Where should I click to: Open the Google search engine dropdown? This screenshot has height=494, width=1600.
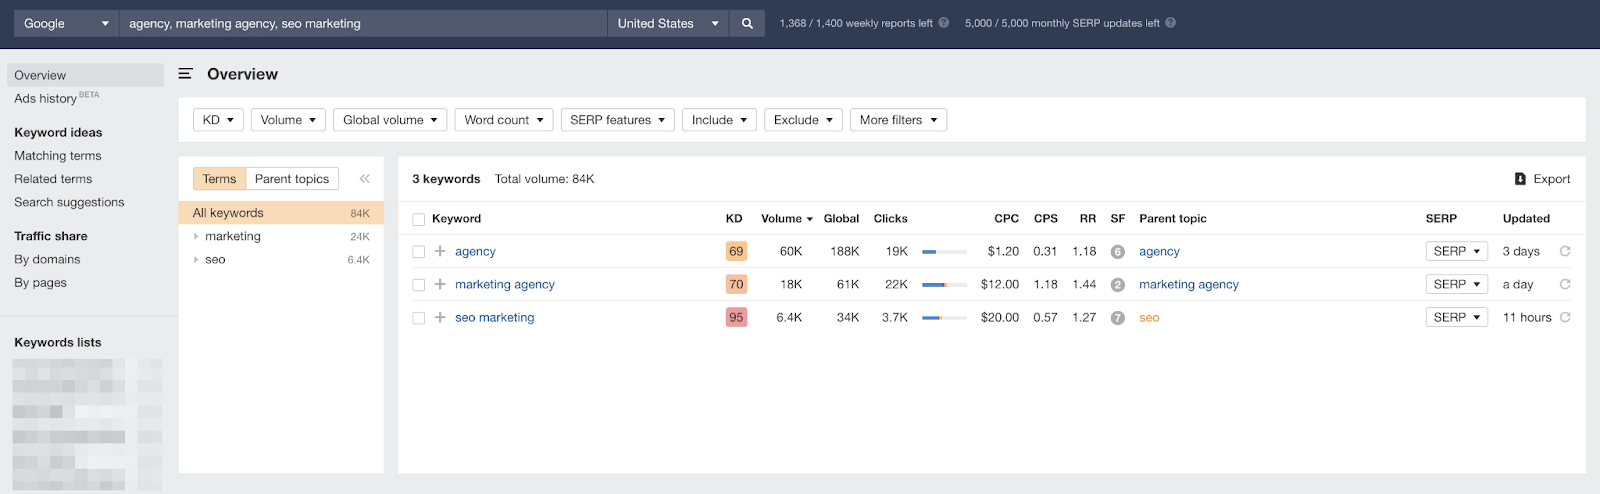[x=66, y=23]
